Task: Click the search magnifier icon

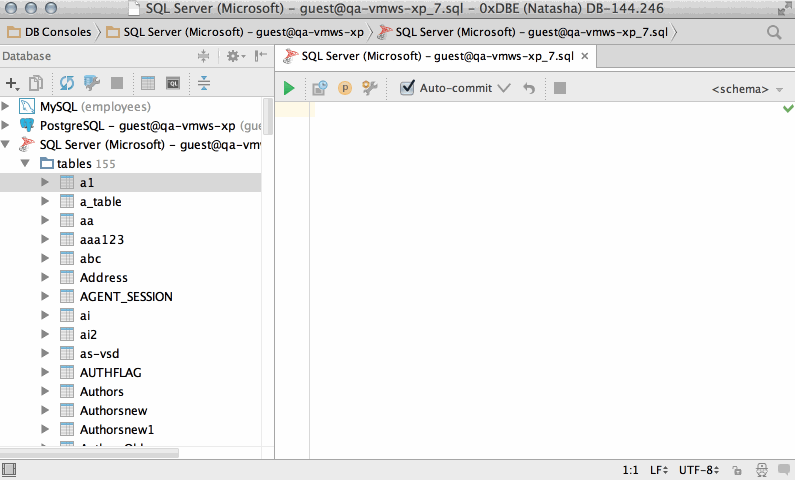Action: pyautogui.click(x=774, y=32)
